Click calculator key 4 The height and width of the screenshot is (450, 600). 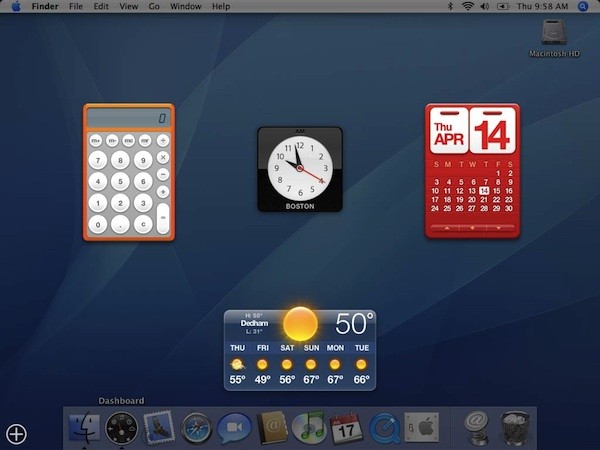click(98, 181)
